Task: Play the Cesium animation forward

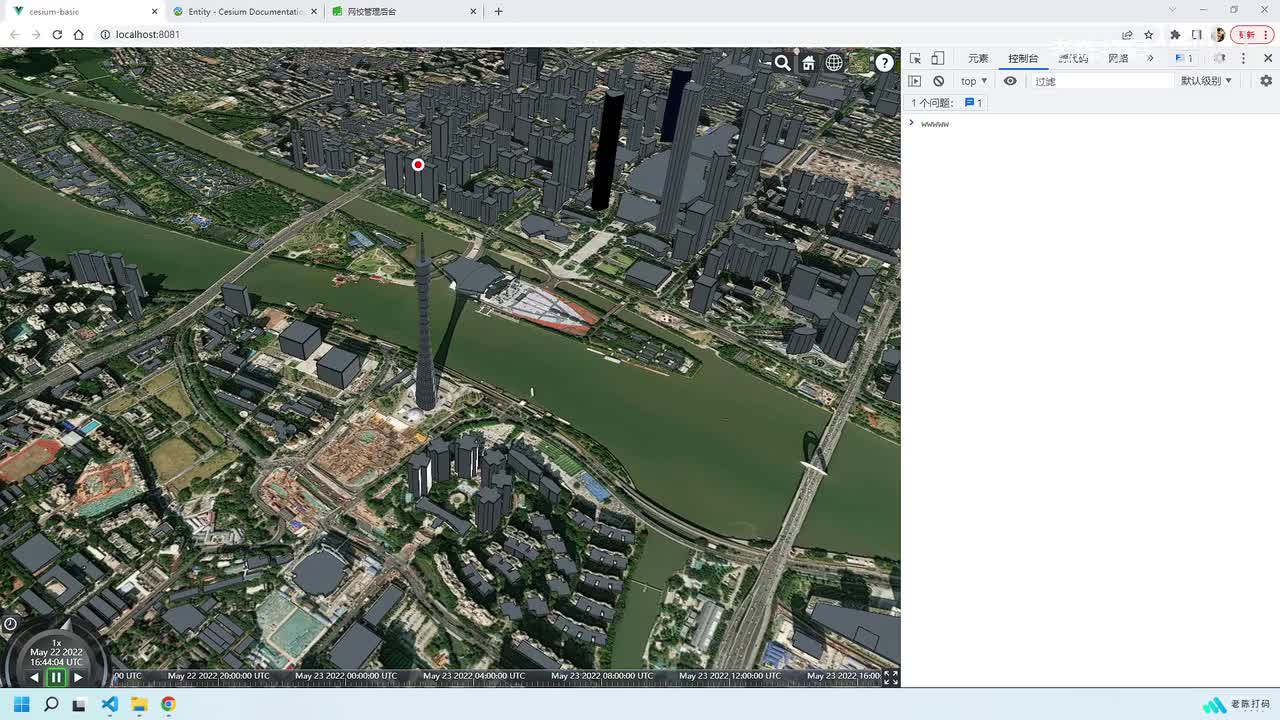Action: click(78, 677)
